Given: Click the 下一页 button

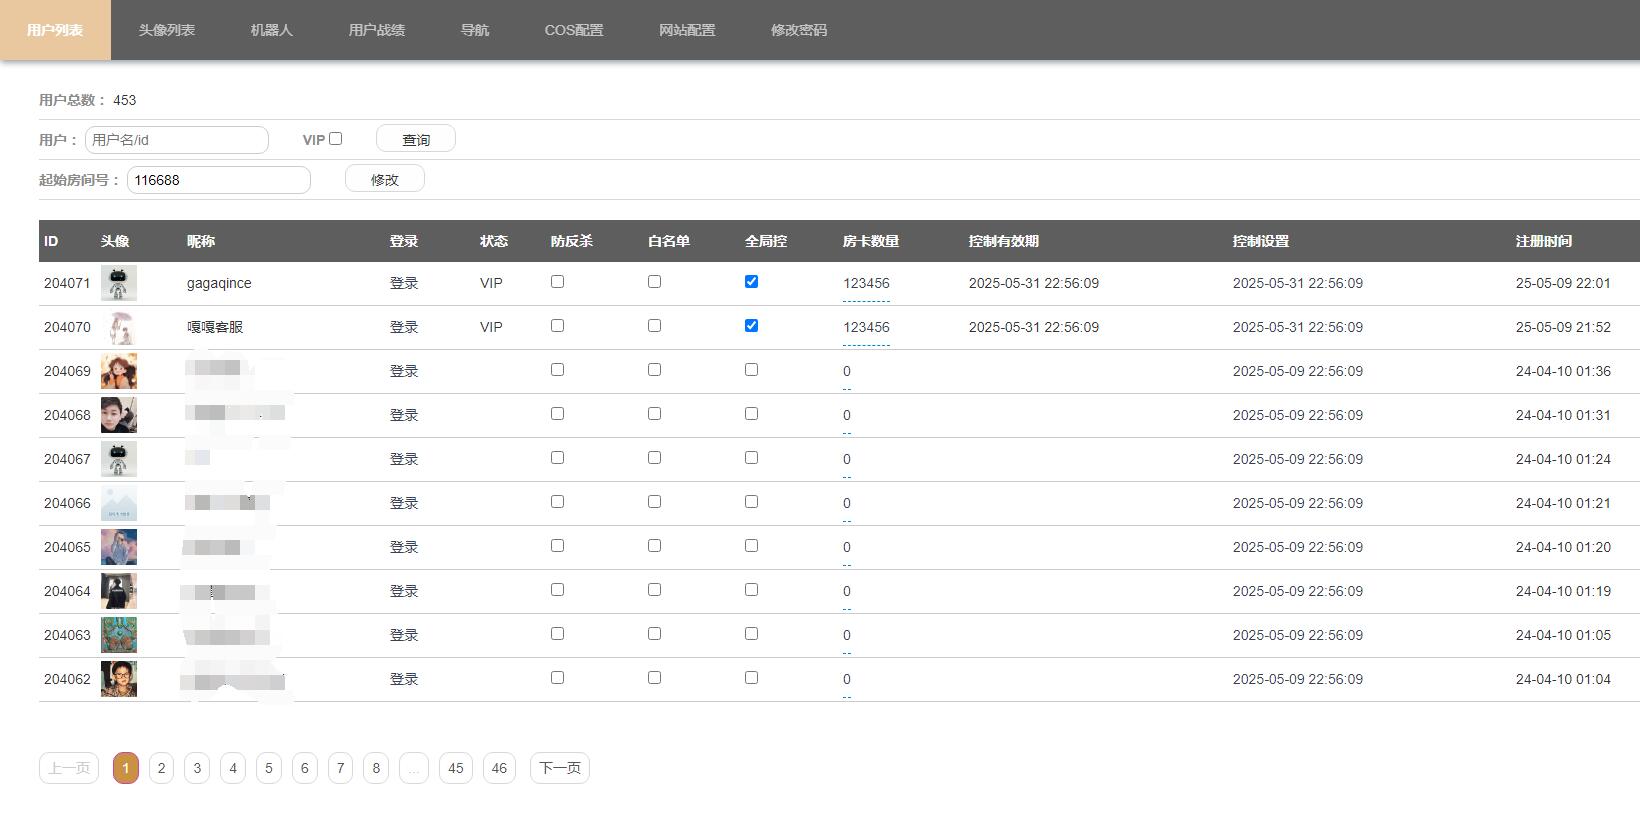Looking at the screenshot, I should point(560,768).
